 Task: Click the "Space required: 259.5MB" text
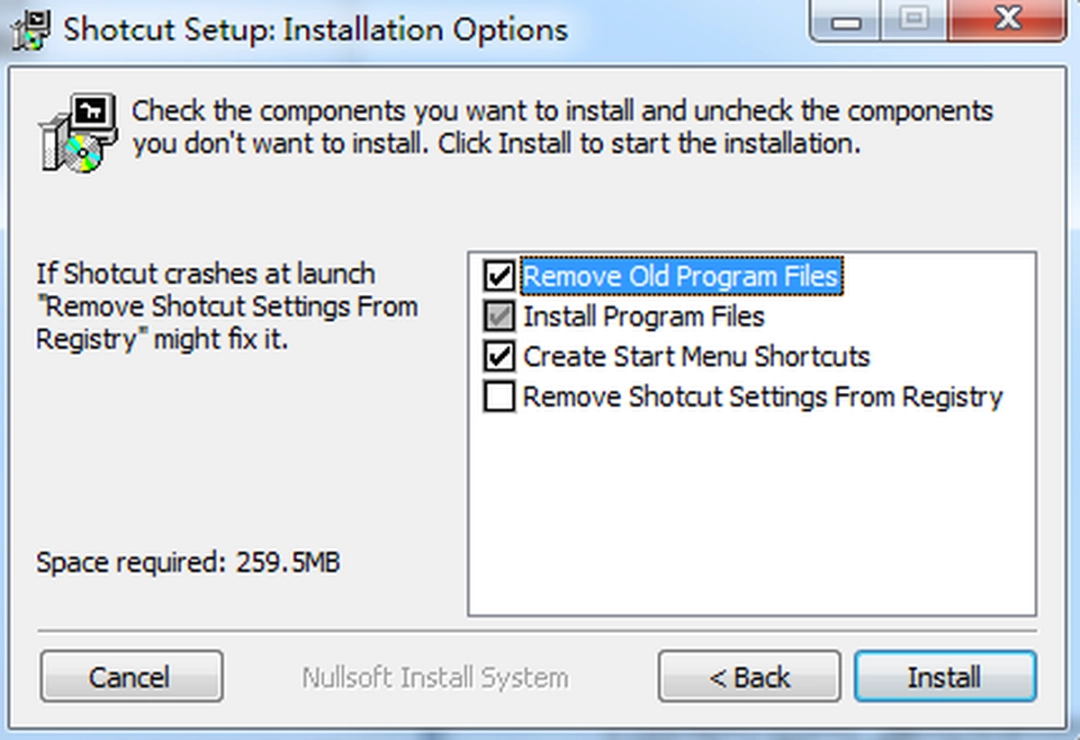188,562
